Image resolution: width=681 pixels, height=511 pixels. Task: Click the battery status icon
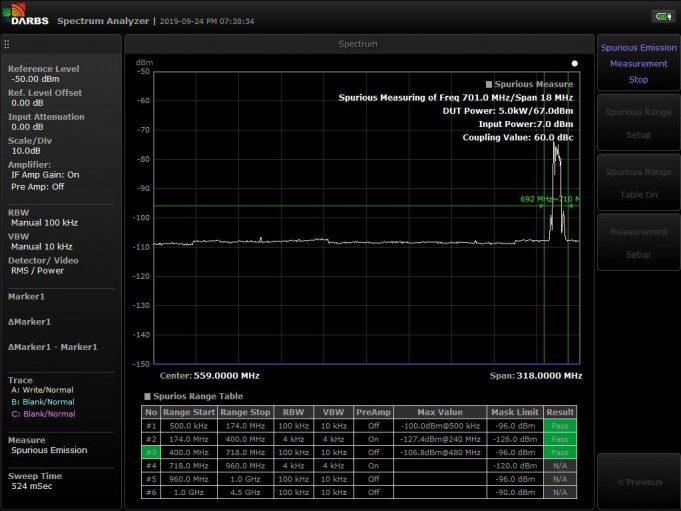pyautogui.click(x=662, y=16)
